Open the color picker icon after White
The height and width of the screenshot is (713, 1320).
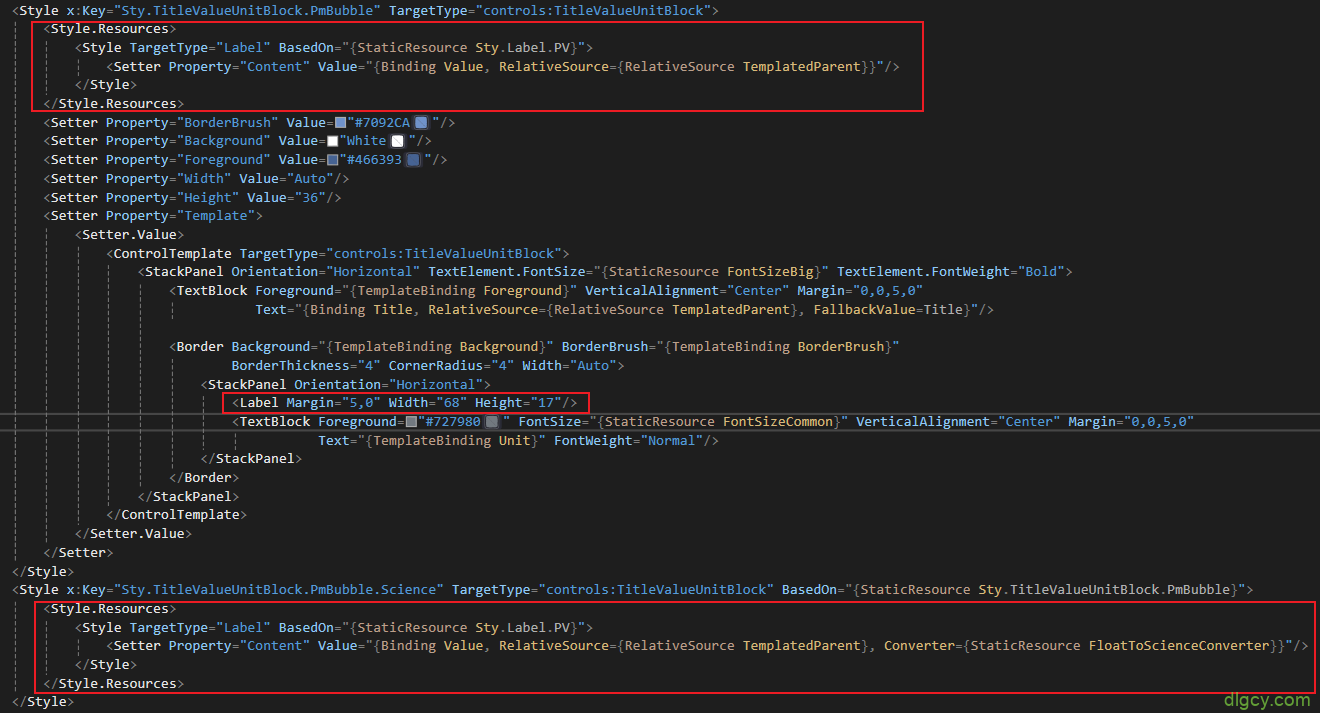click(397, 142)
